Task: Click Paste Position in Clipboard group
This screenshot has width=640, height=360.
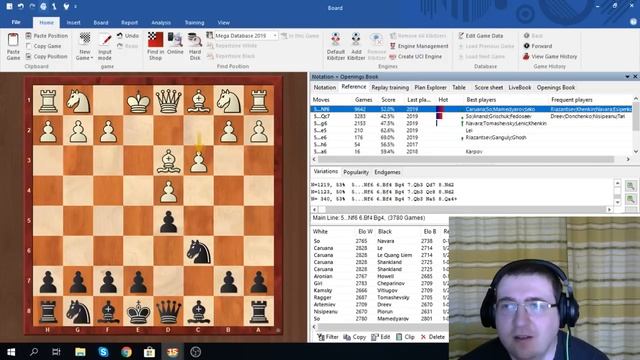Action: pos(46,36)
